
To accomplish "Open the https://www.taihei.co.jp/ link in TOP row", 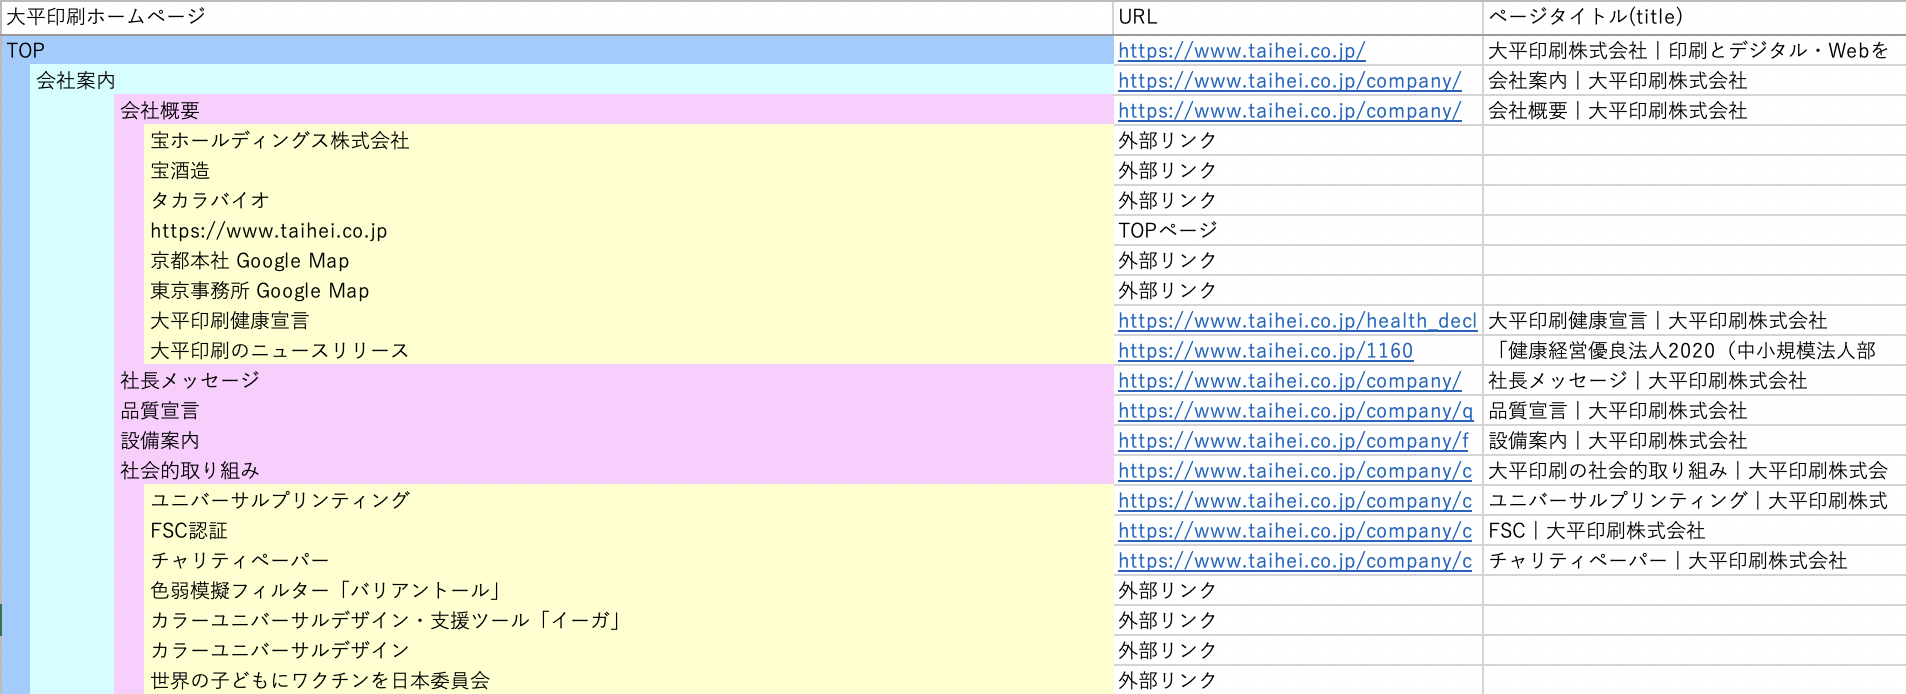I will [1241, 51].
